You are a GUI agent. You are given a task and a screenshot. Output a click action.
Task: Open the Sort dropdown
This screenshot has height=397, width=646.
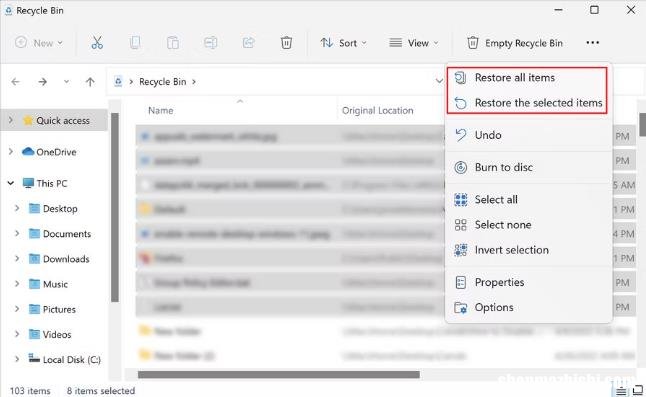pyautogui.click(x=343, y=43)
